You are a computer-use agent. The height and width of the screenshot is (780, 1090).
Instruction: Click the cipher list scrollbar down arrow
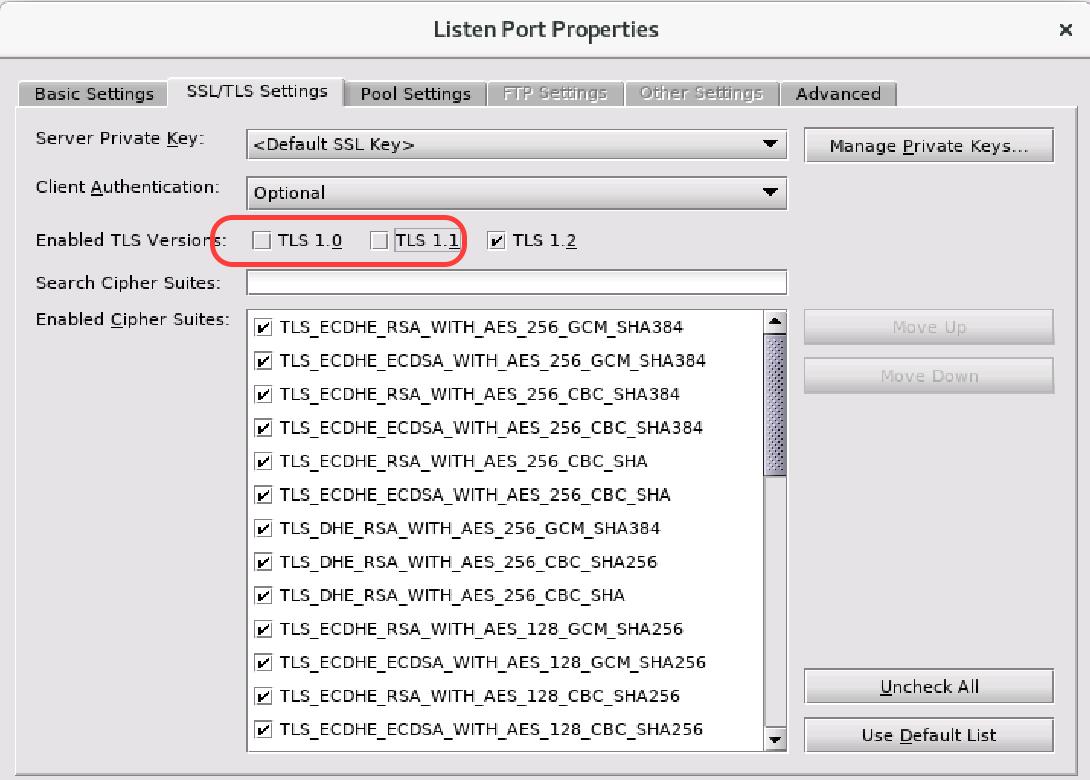[775, 738]
